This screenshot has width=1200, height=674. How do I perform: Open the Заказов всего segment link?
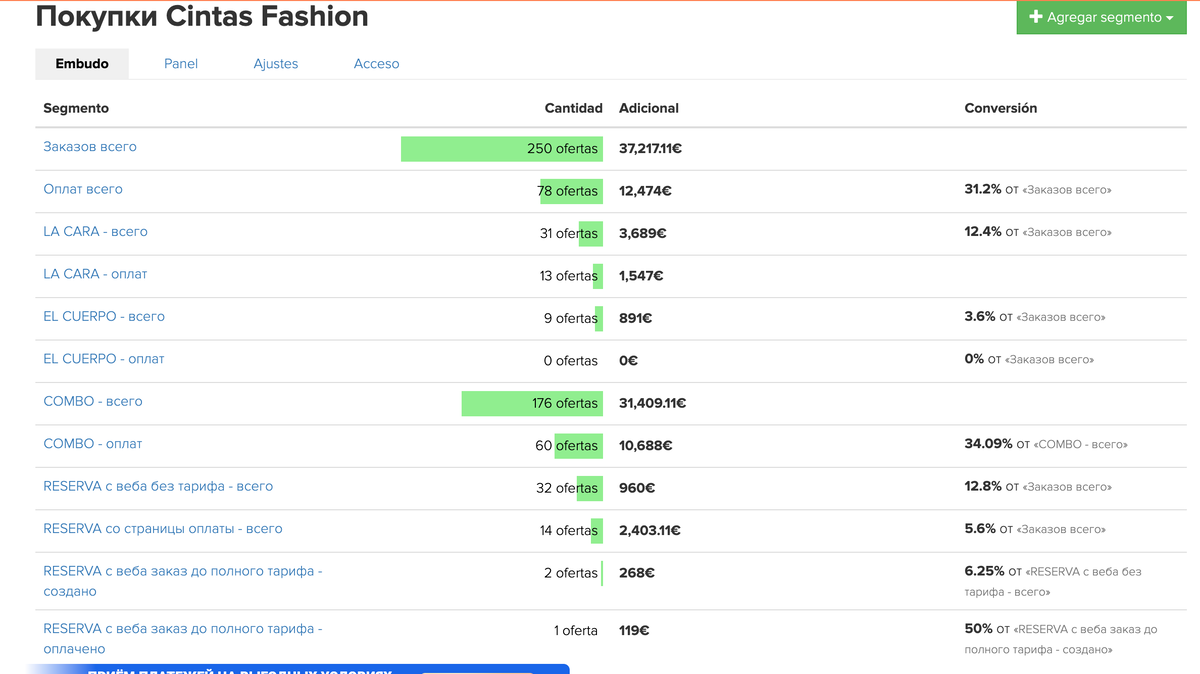(x=90, y=147)
